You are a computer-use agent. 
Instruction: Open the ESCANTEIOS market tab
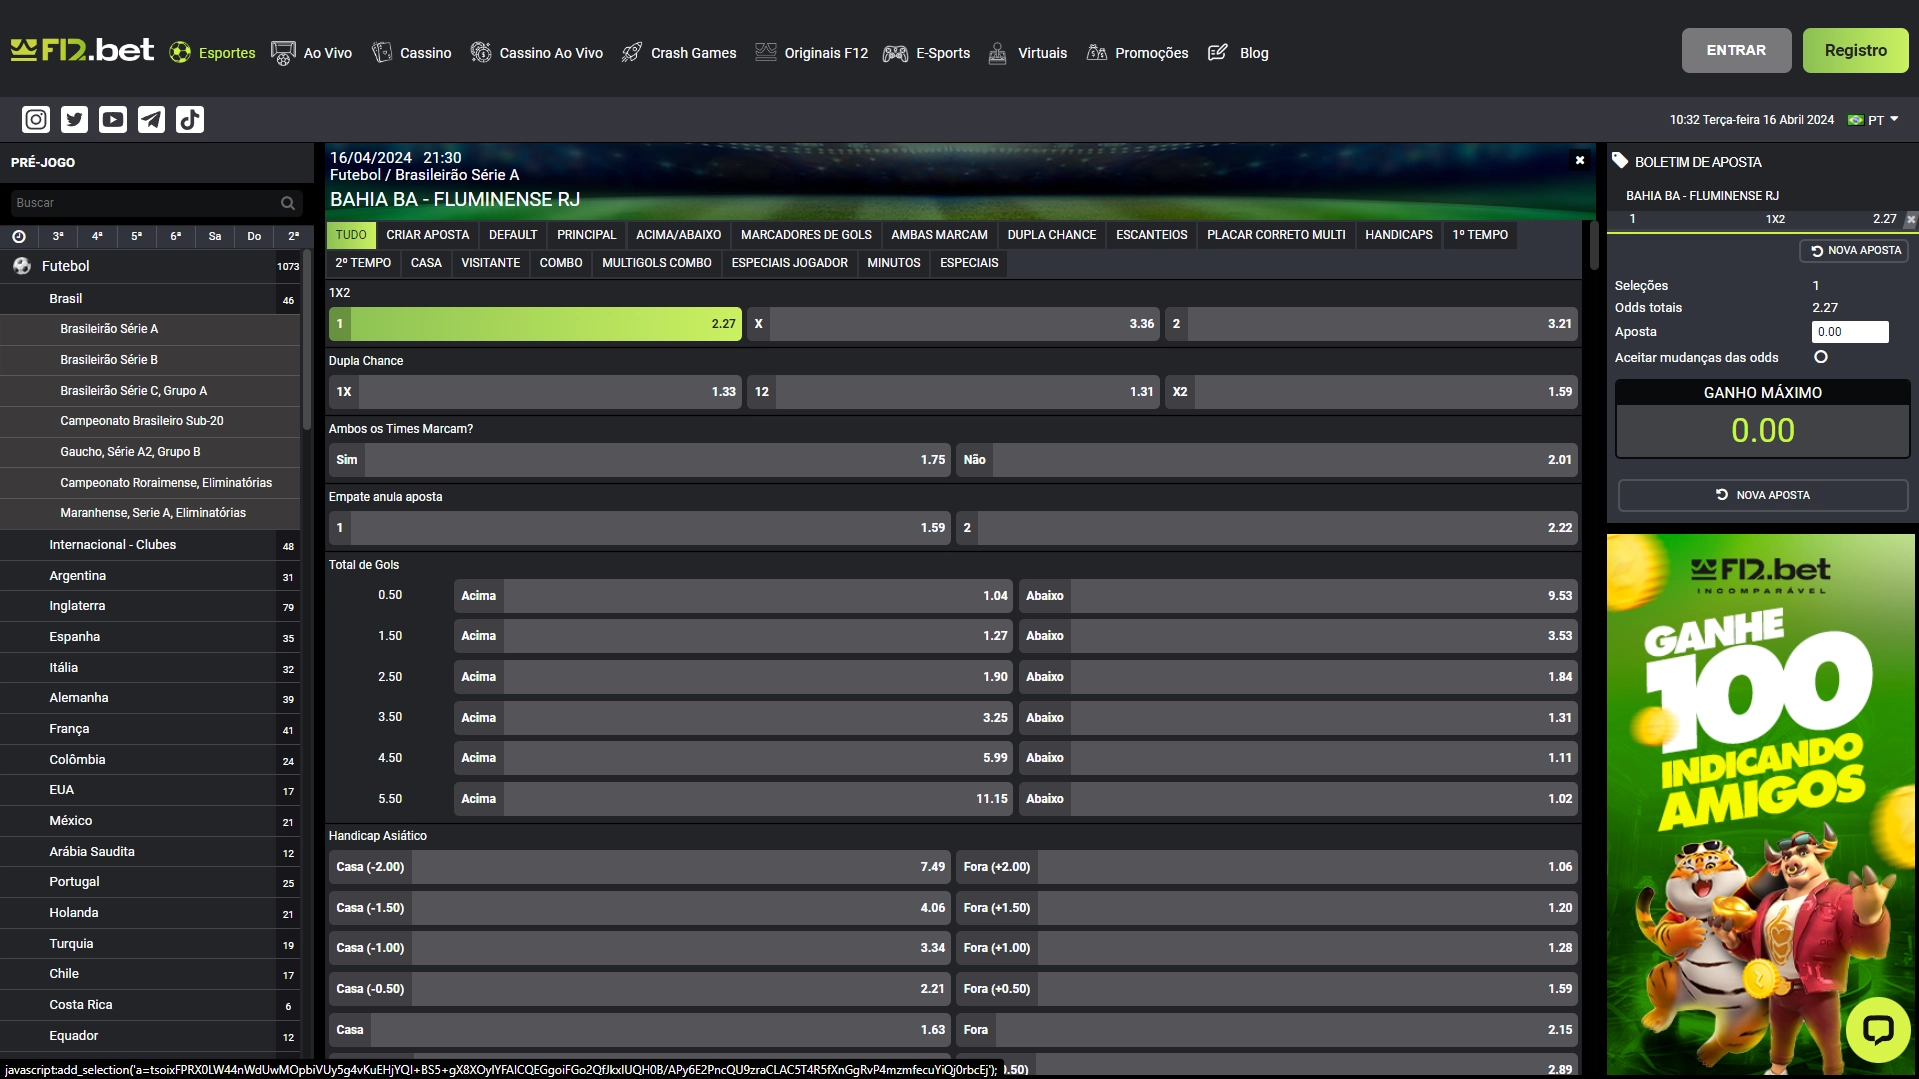point(1151,235)
